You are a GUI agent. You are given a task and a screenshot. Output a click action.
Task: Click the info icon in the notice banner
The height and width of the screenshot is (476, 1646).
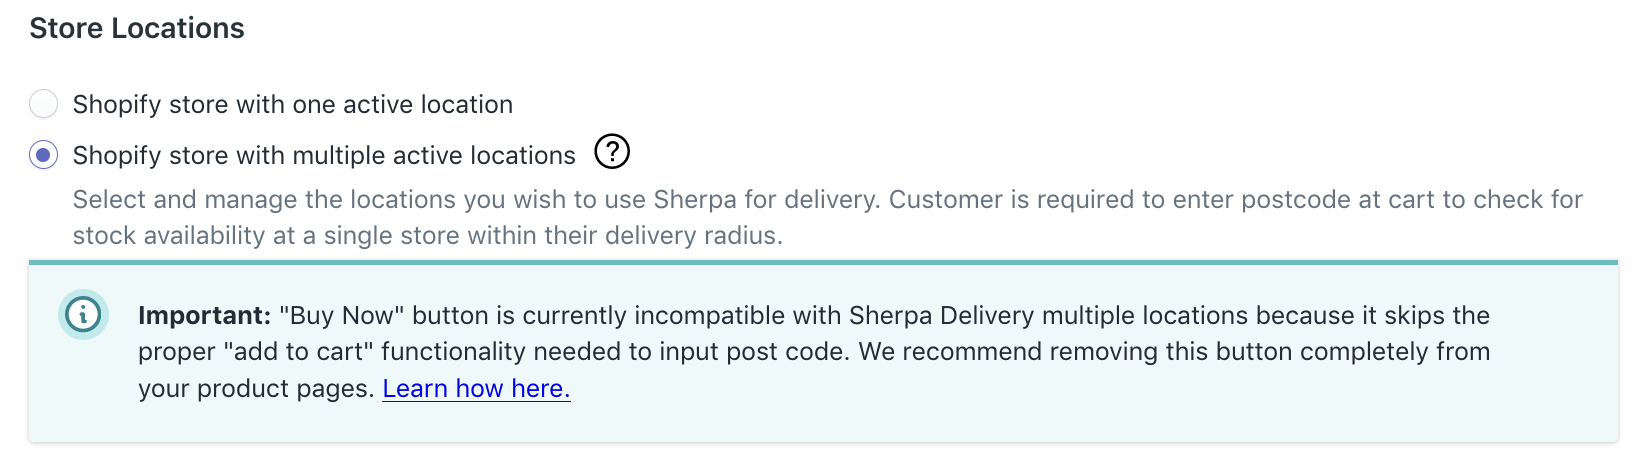(x=83, y=315)
